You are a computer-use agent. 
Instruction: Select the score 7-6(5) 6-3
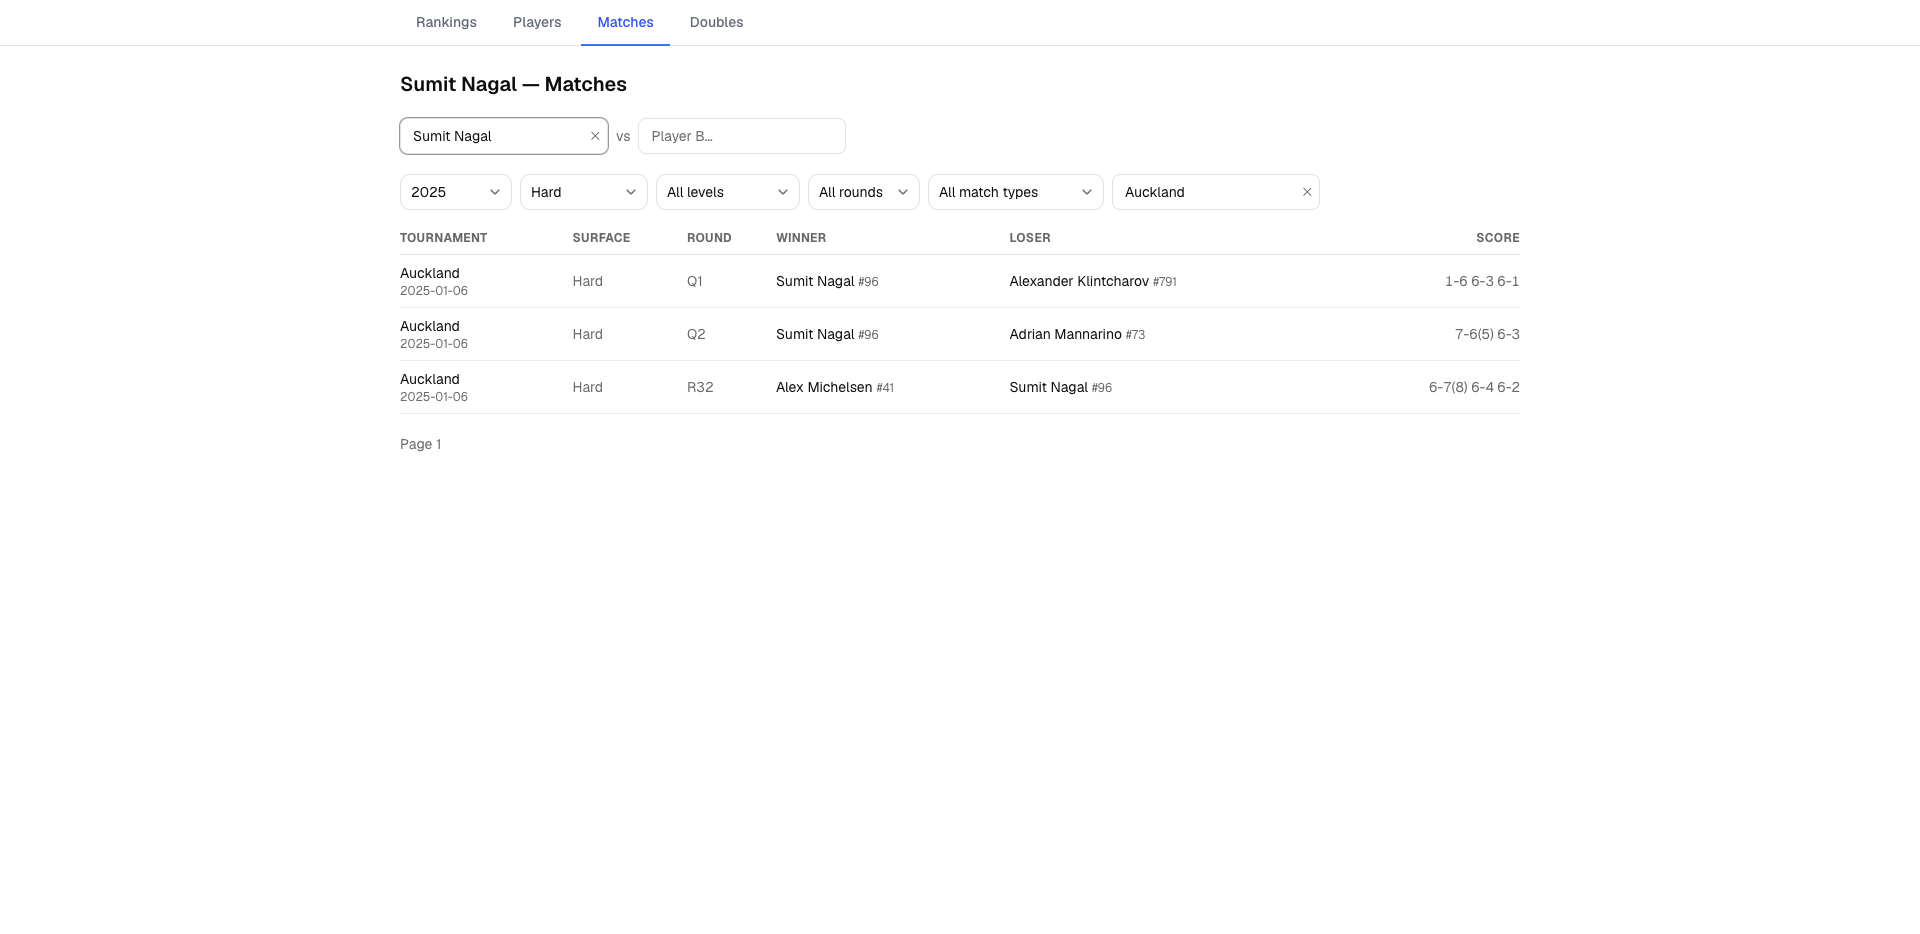click(x=1487, y=334)
